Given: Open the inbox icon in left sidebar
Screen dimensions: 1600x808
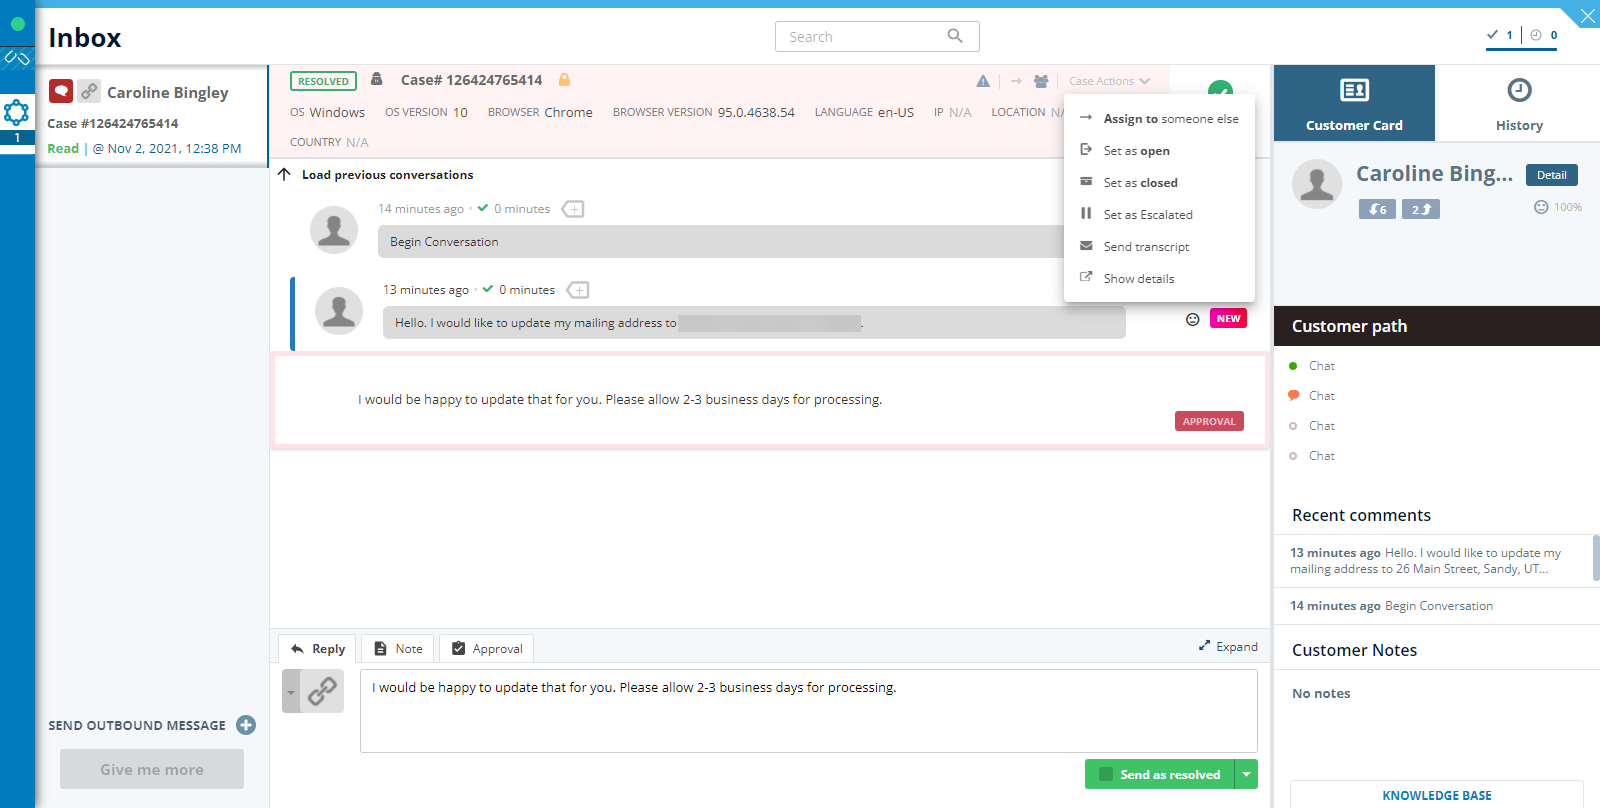Looking at the screenshot, I should click(x=16, y=112).
